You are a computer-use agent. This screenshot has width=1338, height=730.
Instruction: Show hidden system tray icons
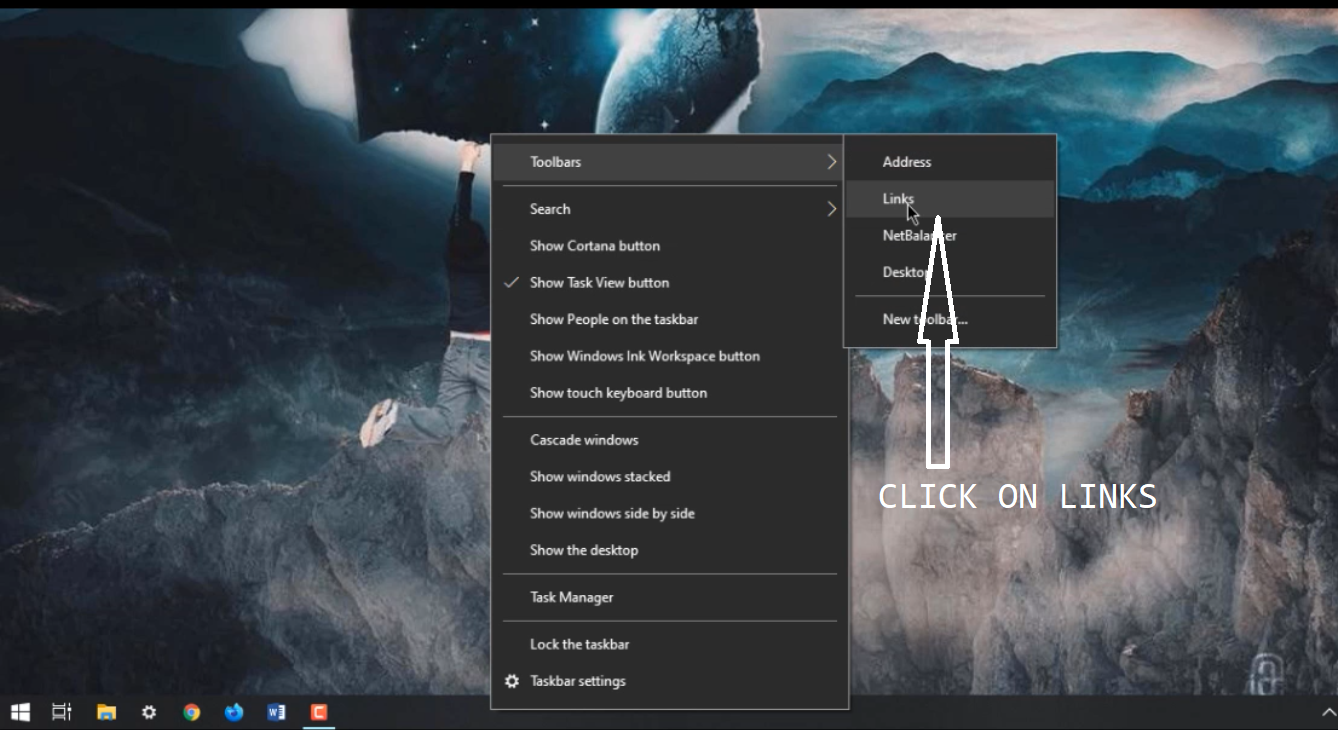pyautogui.click(x=1328, y=712)
